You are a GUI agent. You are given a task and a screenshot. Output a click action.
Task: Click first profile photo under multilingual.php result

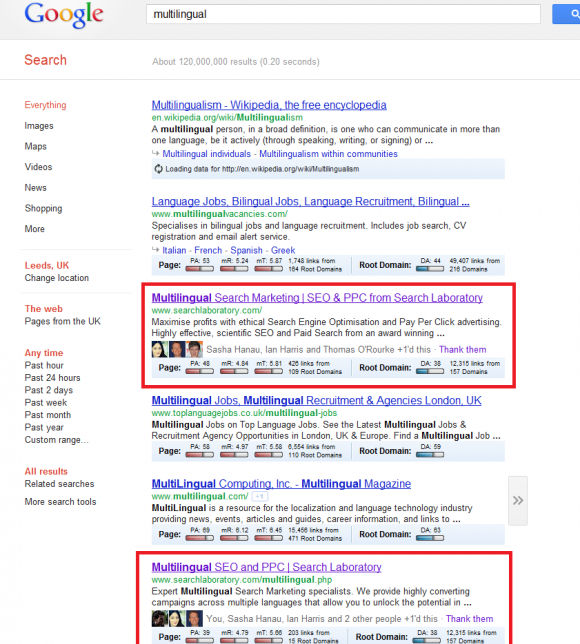point(159,619)
